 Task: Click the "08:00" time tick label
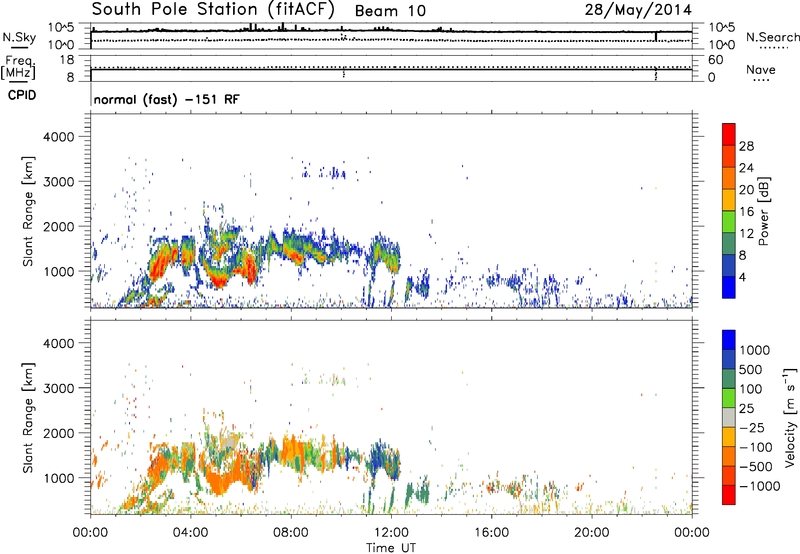coord(291,533)
